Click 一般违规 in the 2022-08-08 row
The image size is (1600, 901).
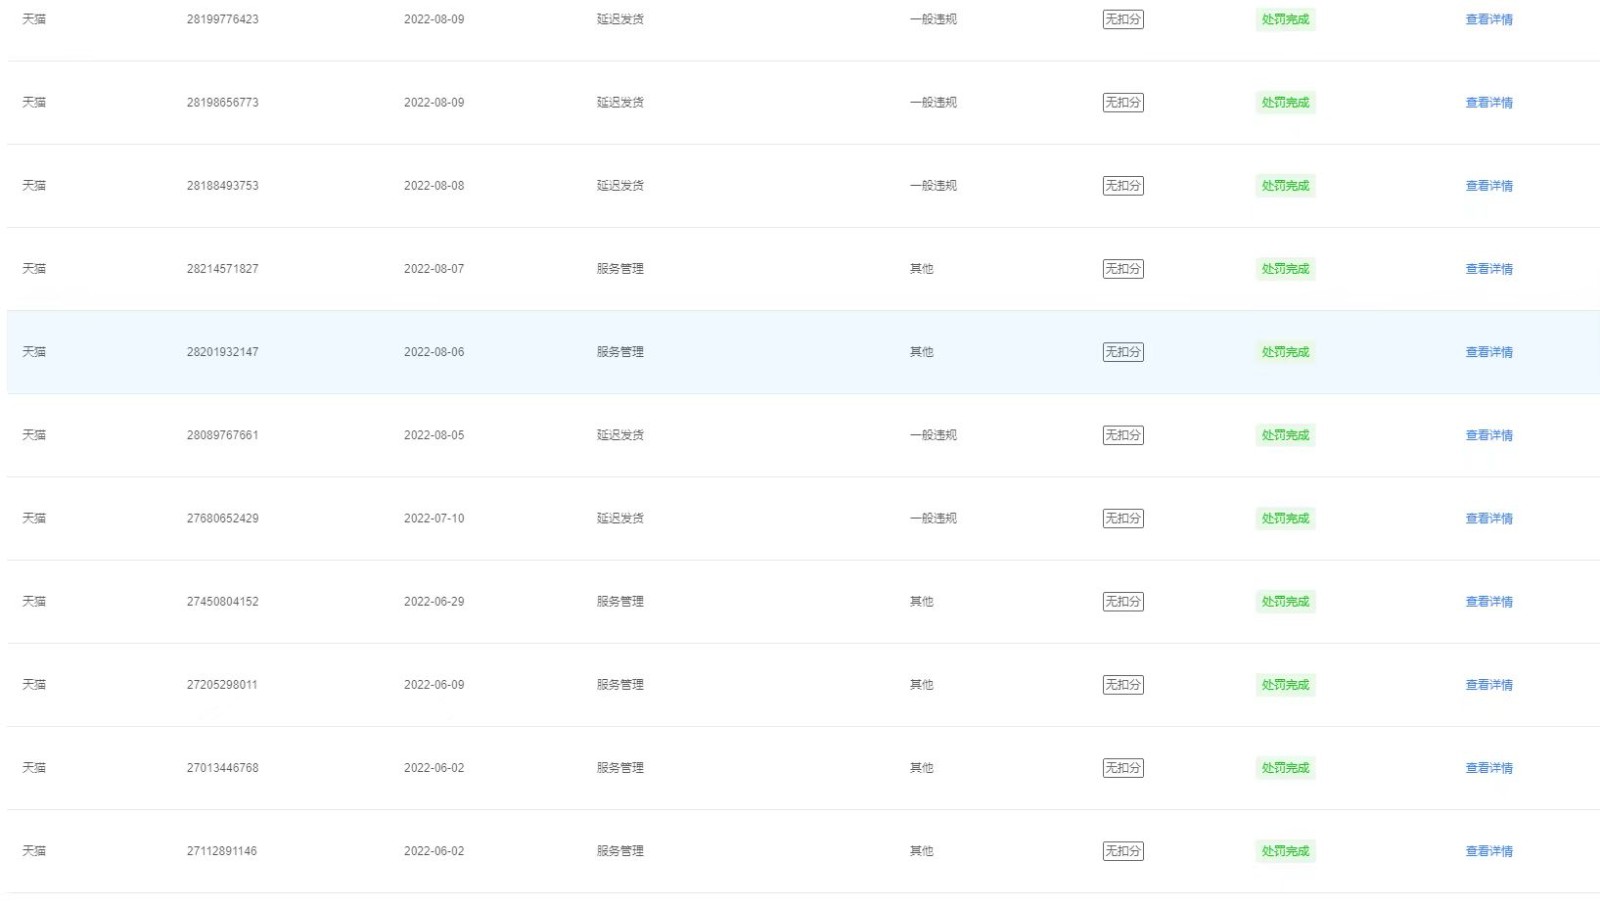coord(932,185)
